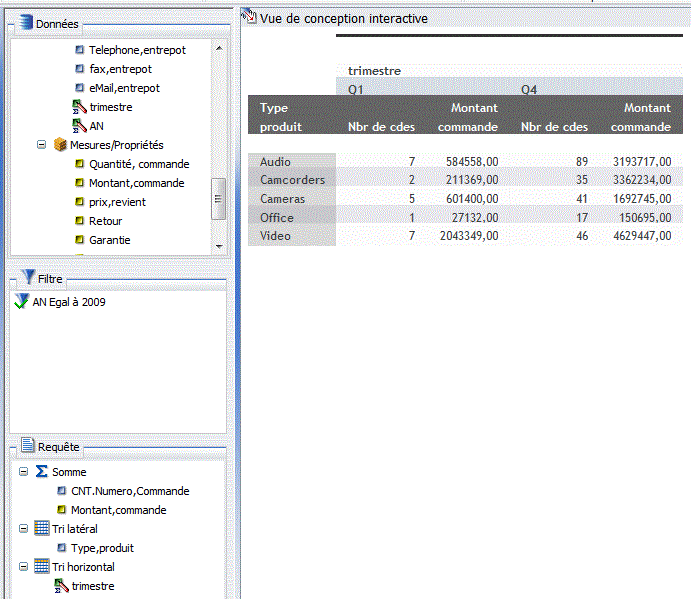This screenshot has width=691, height=599.
Task: Click the interactive design view icon
Action: (248, 18)
